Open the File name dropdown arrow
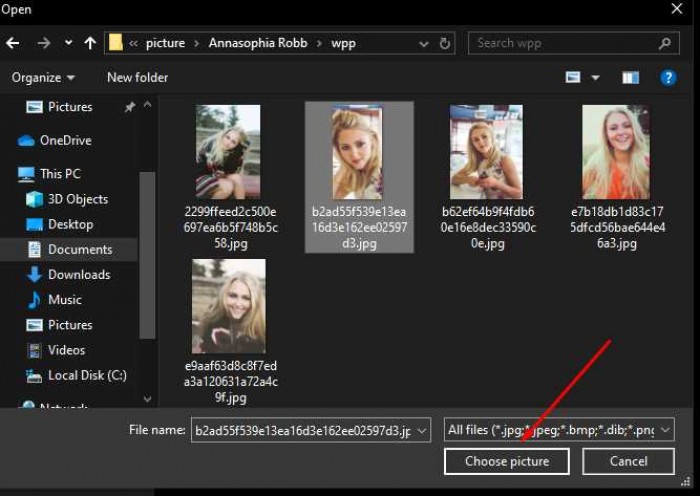The width and height of the screenshot is (700, 496). (421, 431)
